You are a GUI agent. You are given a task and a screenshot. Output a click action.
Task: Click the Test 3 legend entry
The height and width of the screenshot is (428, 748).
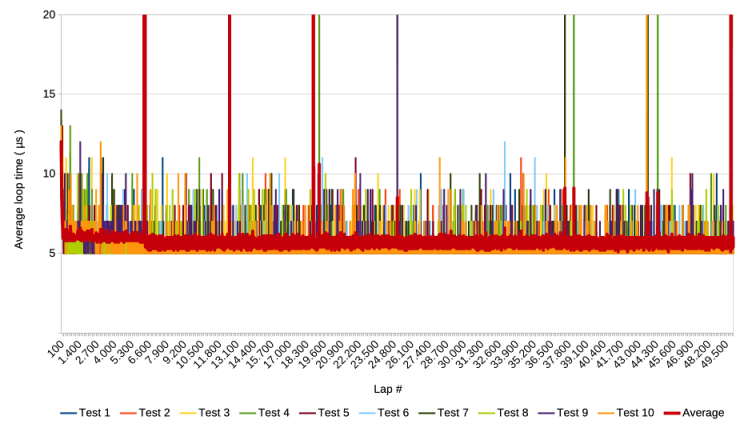[x=215, y=413]
